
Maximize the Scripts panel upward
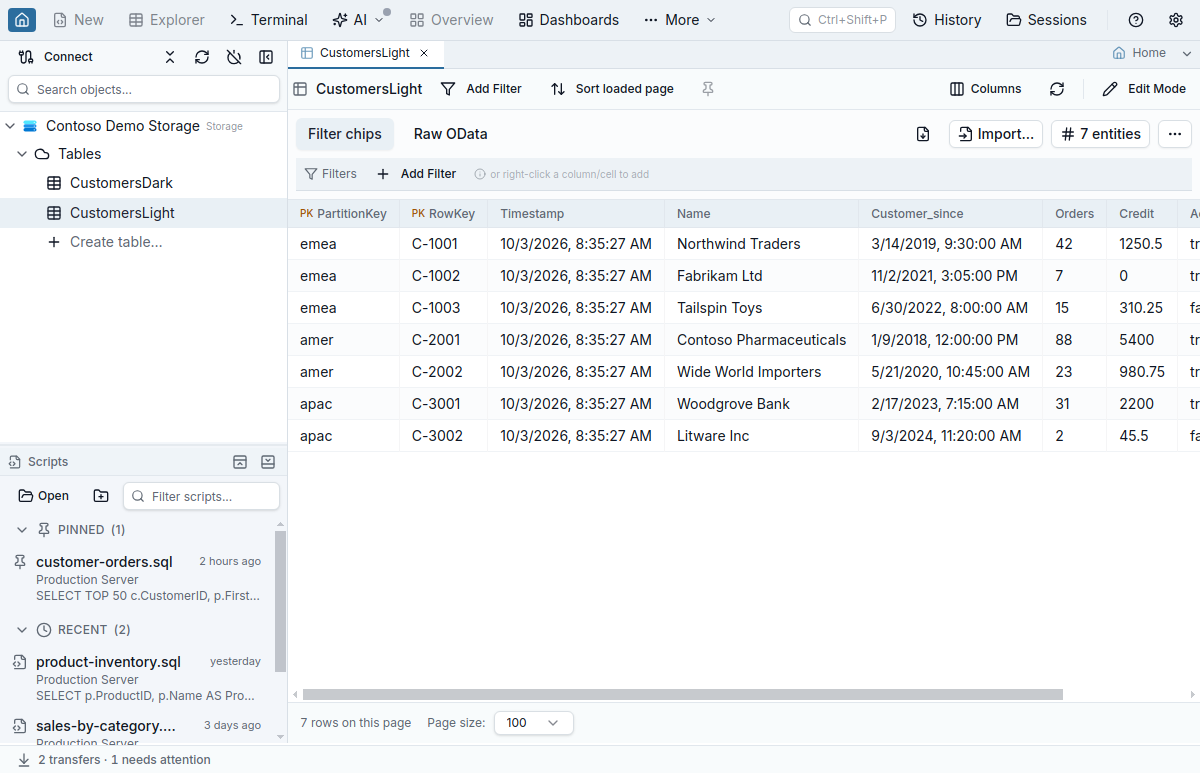pyautogui.click(x=240, y=462)
